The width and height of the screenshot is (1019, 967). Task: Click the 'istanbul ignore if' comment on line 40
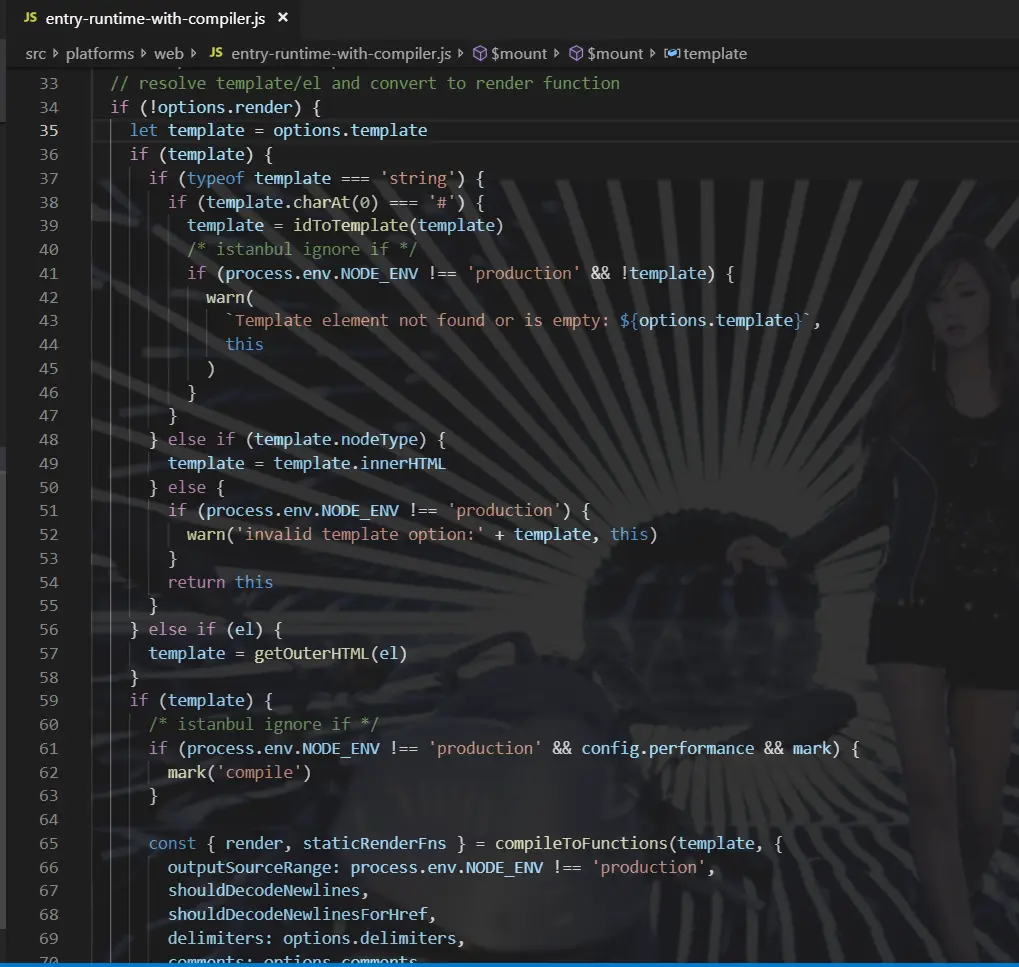tap(302, 250)
